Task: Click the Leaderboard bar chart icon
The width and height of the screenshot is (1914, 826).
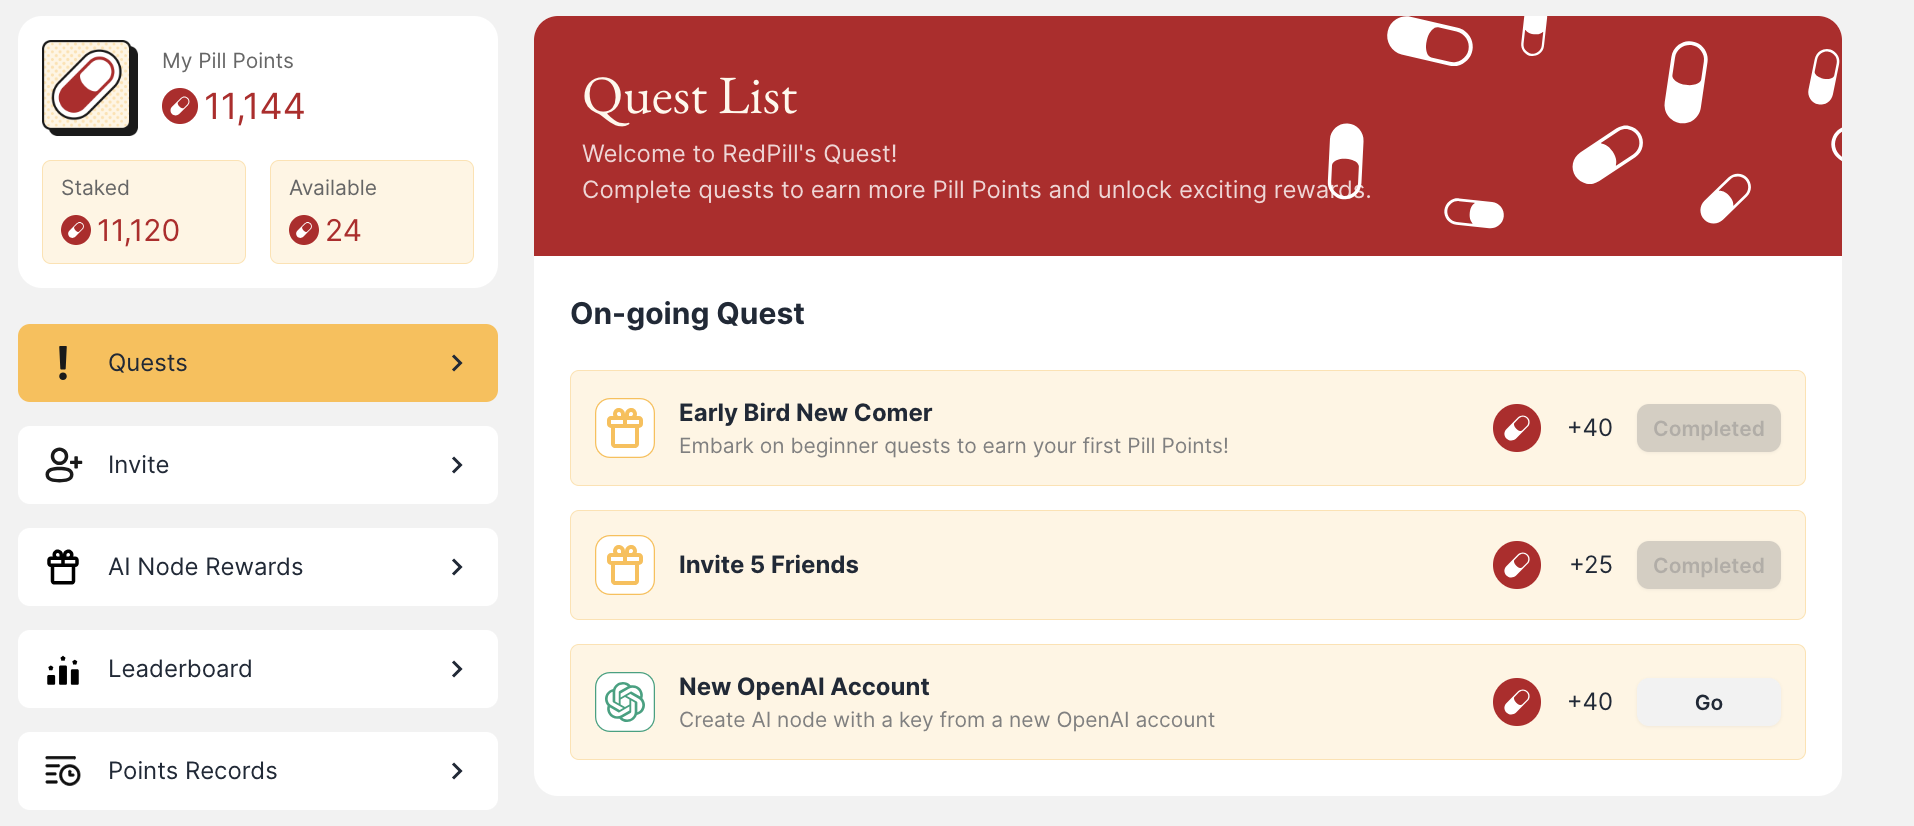Action: pos(63,670)
